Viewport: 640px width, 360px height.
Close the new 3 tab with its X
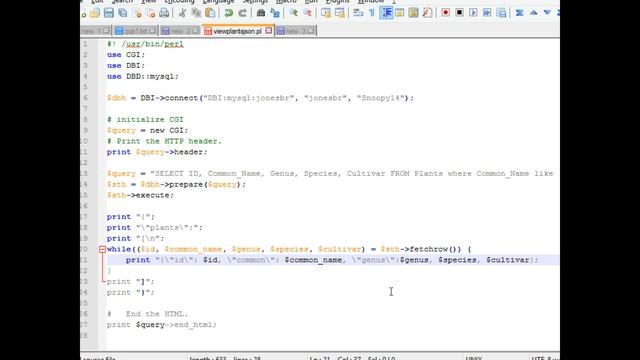coord(311,31)
